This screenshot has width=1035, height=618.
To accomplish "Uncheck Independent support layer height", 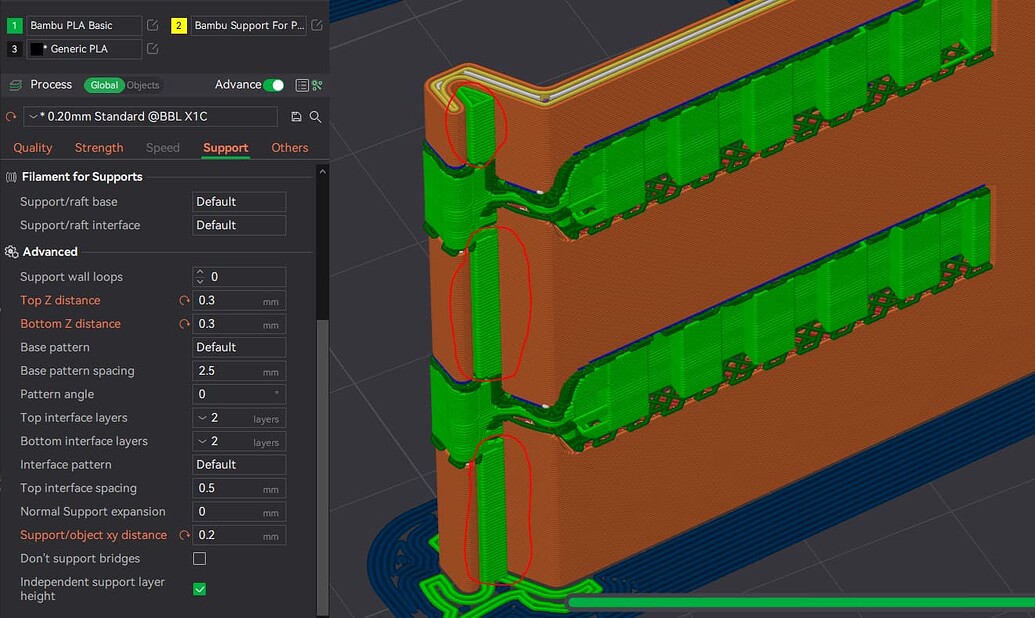I will pyautogui.click(x=199, y=589).
